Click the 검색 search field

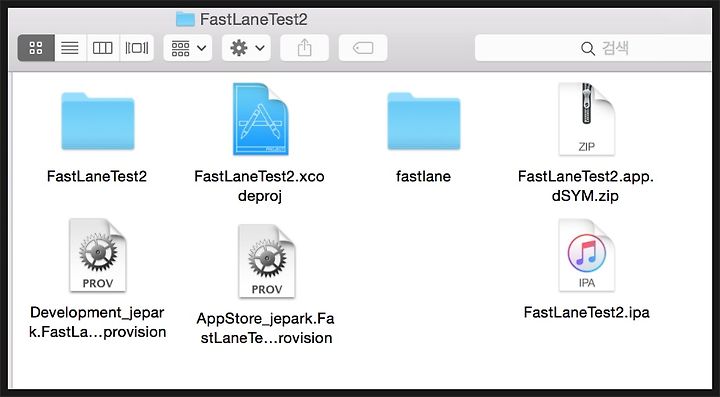[x=593, y=48]
